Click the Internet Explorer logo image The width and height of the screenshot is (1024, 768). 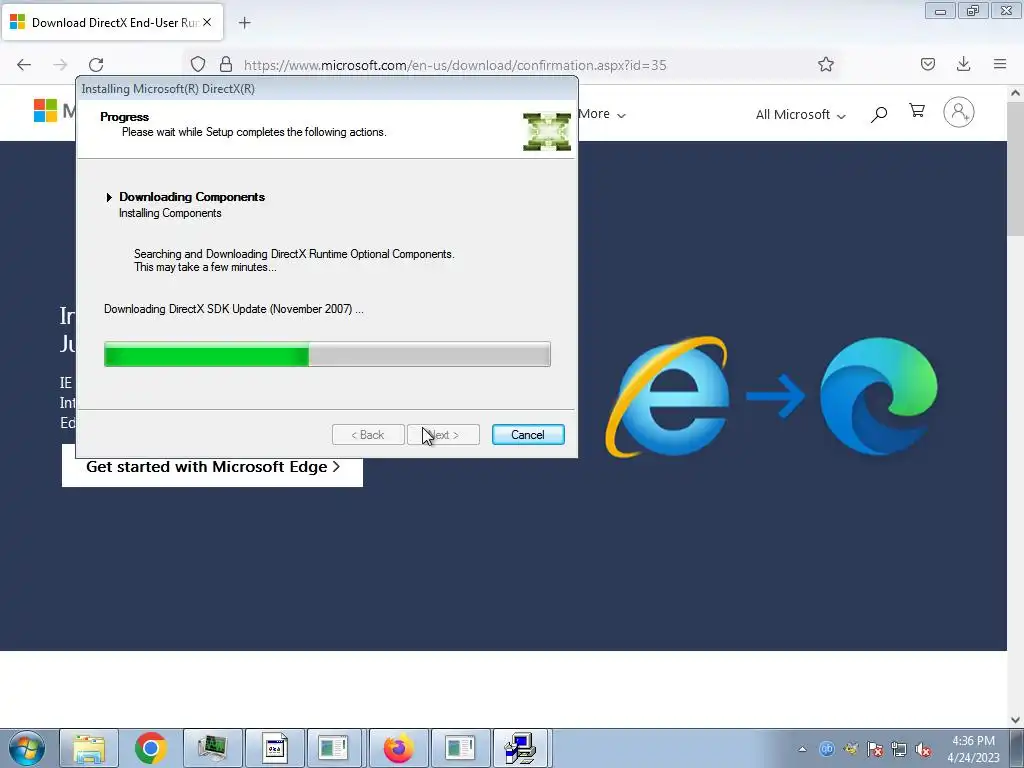(667, 396)
